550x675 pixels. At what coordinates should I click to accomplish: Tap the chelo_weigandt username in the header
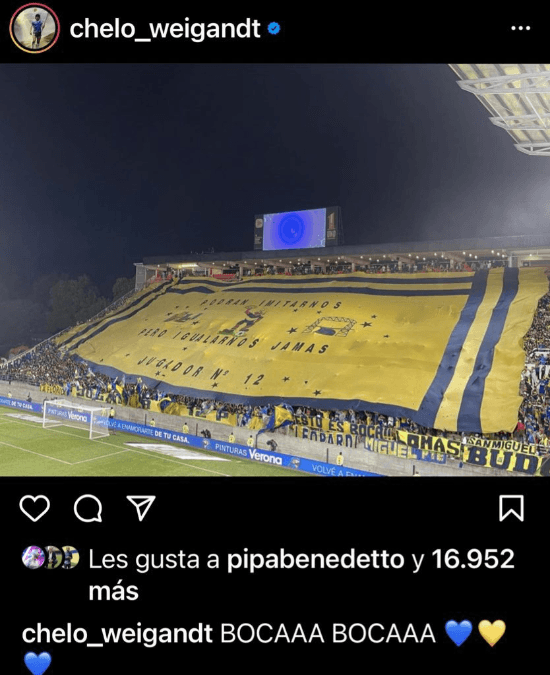pyautogui.click(x=165, y=29)
